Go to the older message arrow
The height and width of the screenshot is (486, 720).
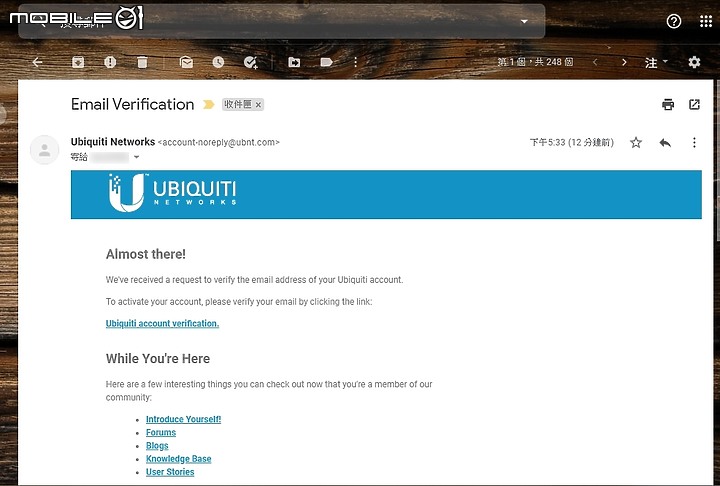(x=624, y=62)
